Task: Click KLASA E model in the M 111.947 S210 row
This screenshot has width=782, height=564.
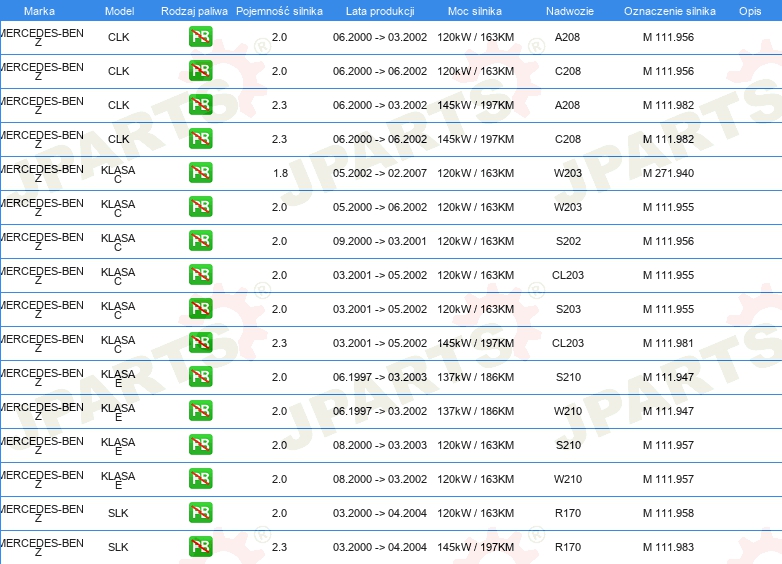Action: tap(118, 378)
